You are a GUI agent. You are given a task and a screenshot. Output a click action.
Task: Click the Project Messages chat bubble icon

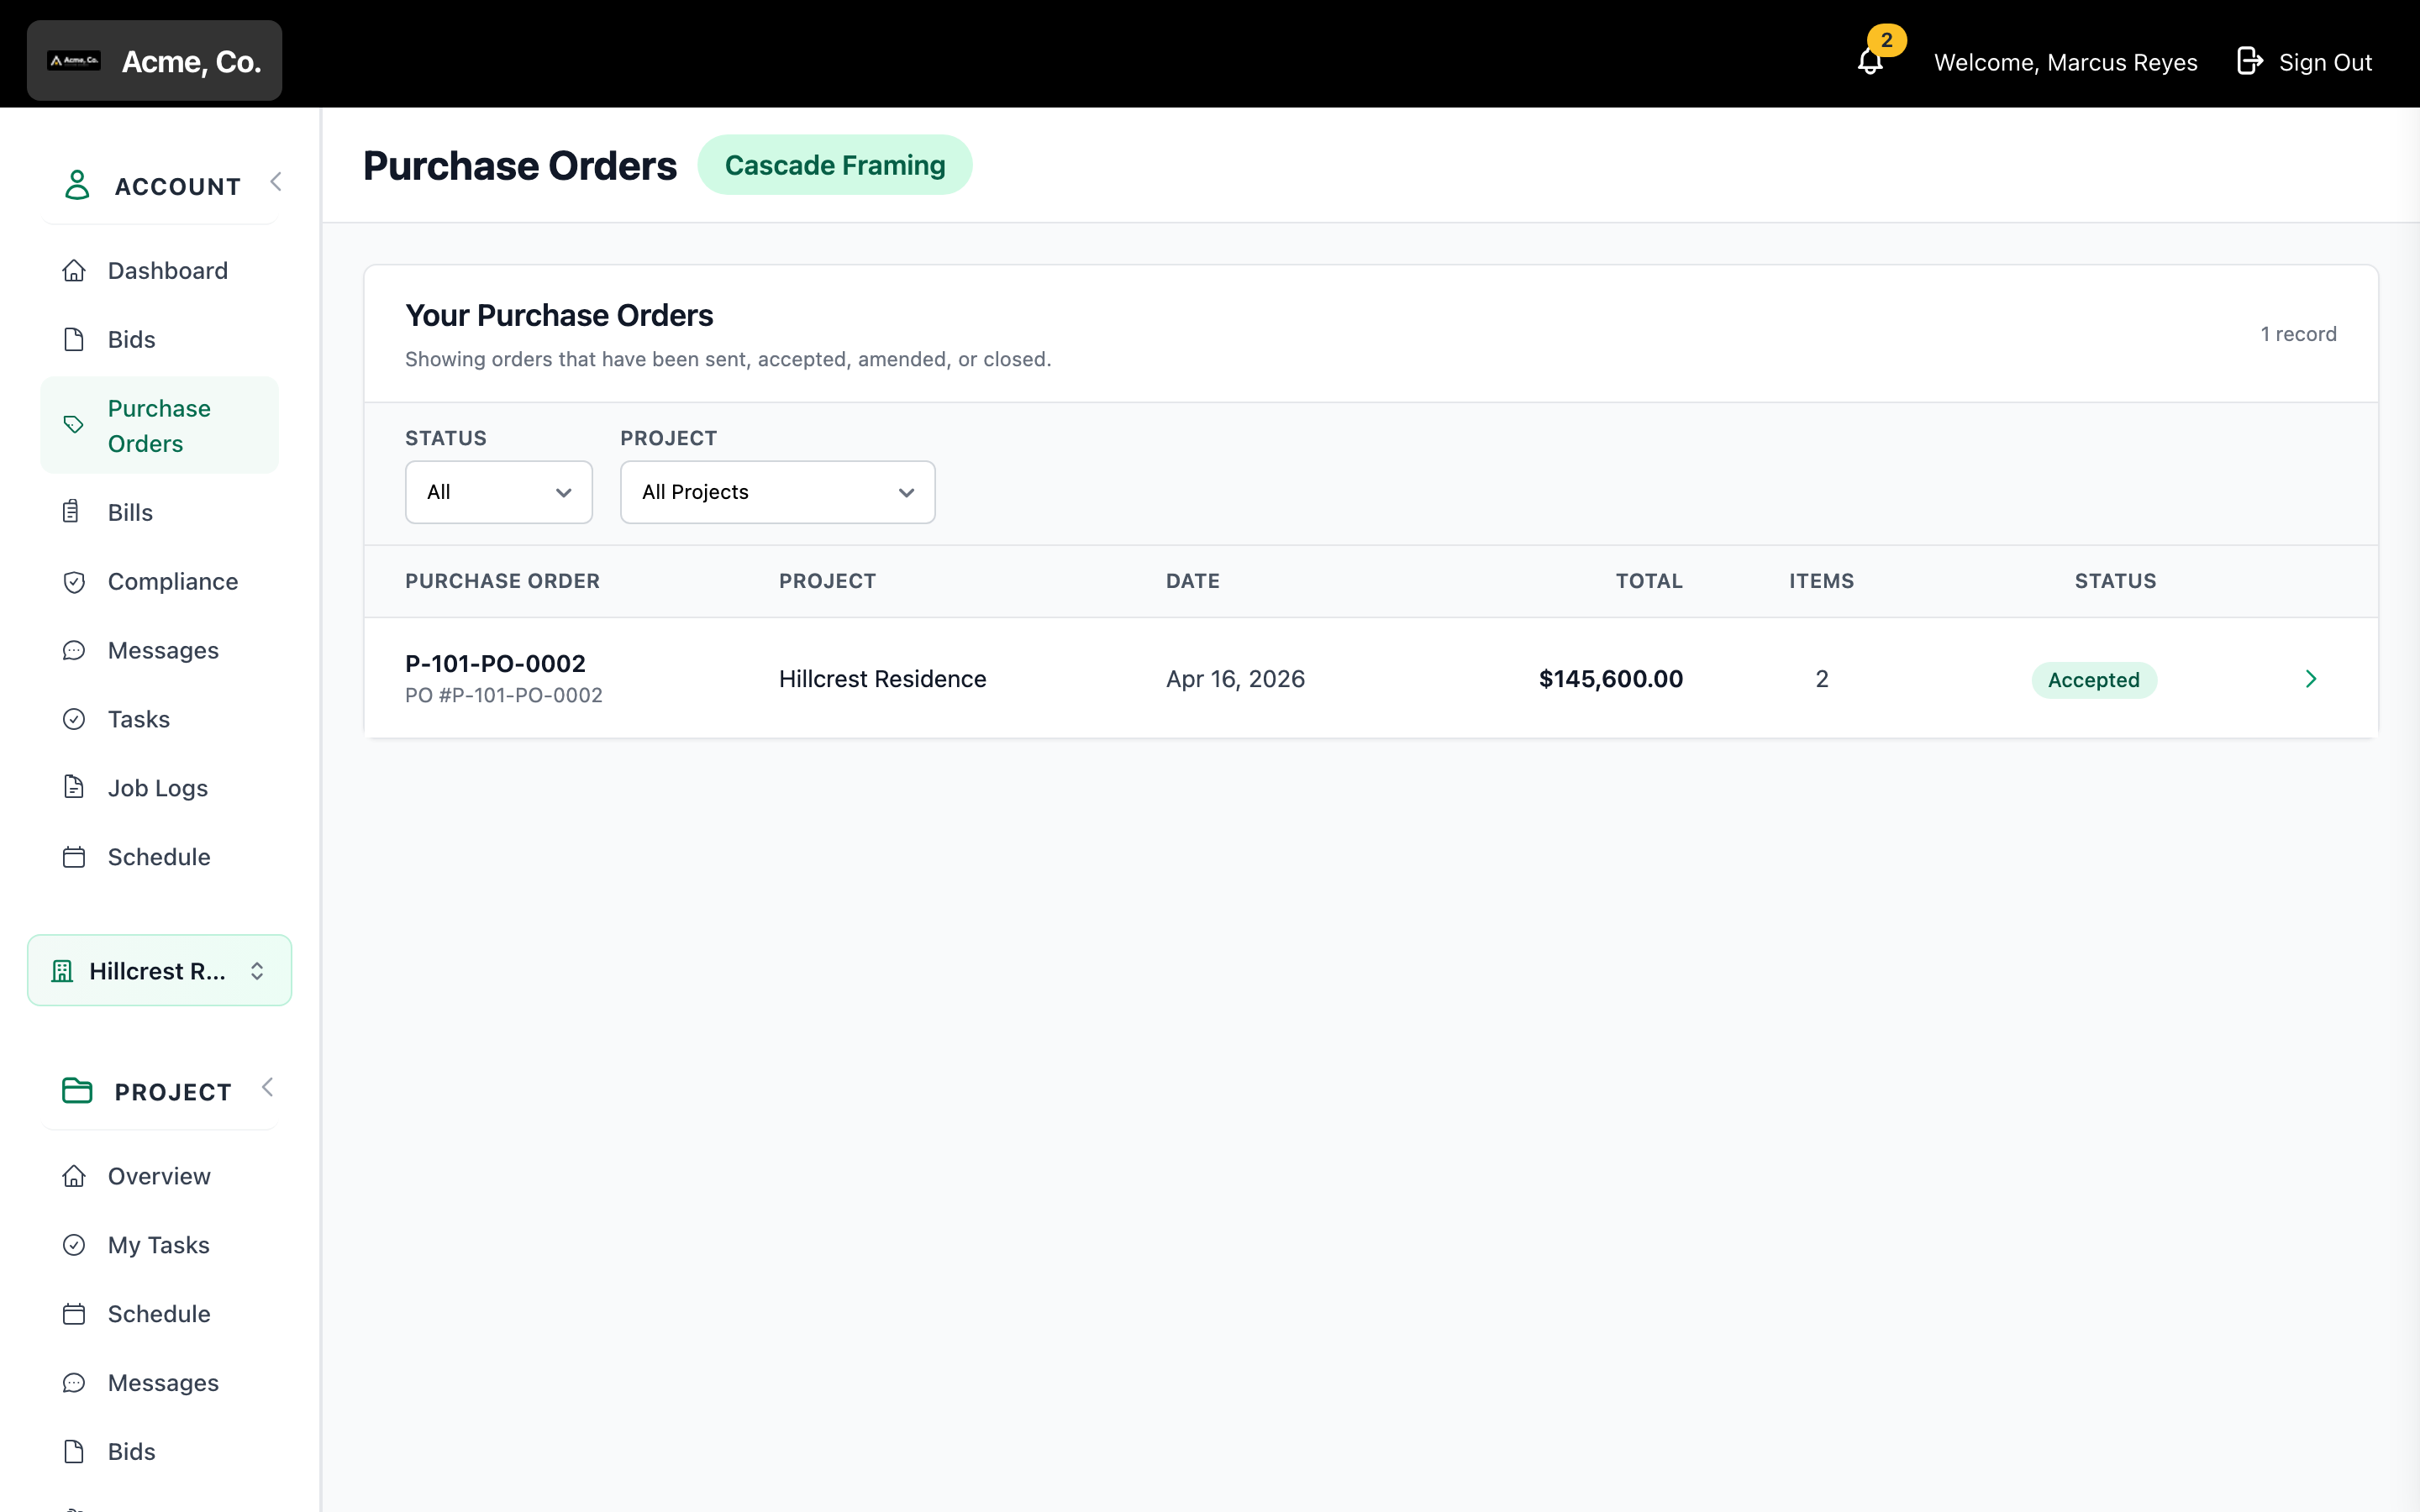(x=74, y=1383)
